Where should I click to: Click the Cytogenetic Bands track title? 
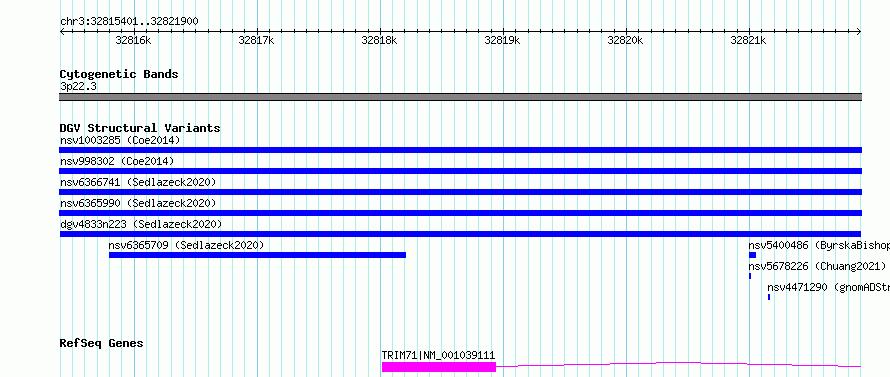tap(119, 74)
